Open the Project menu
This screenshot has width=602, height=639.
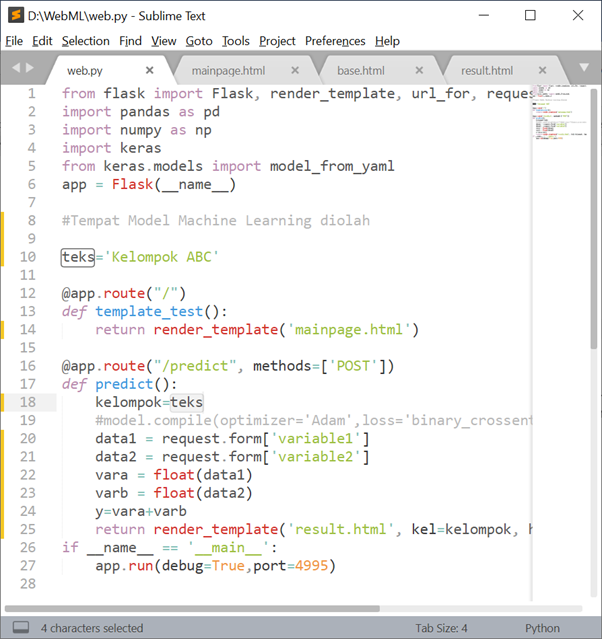[277, 41]
